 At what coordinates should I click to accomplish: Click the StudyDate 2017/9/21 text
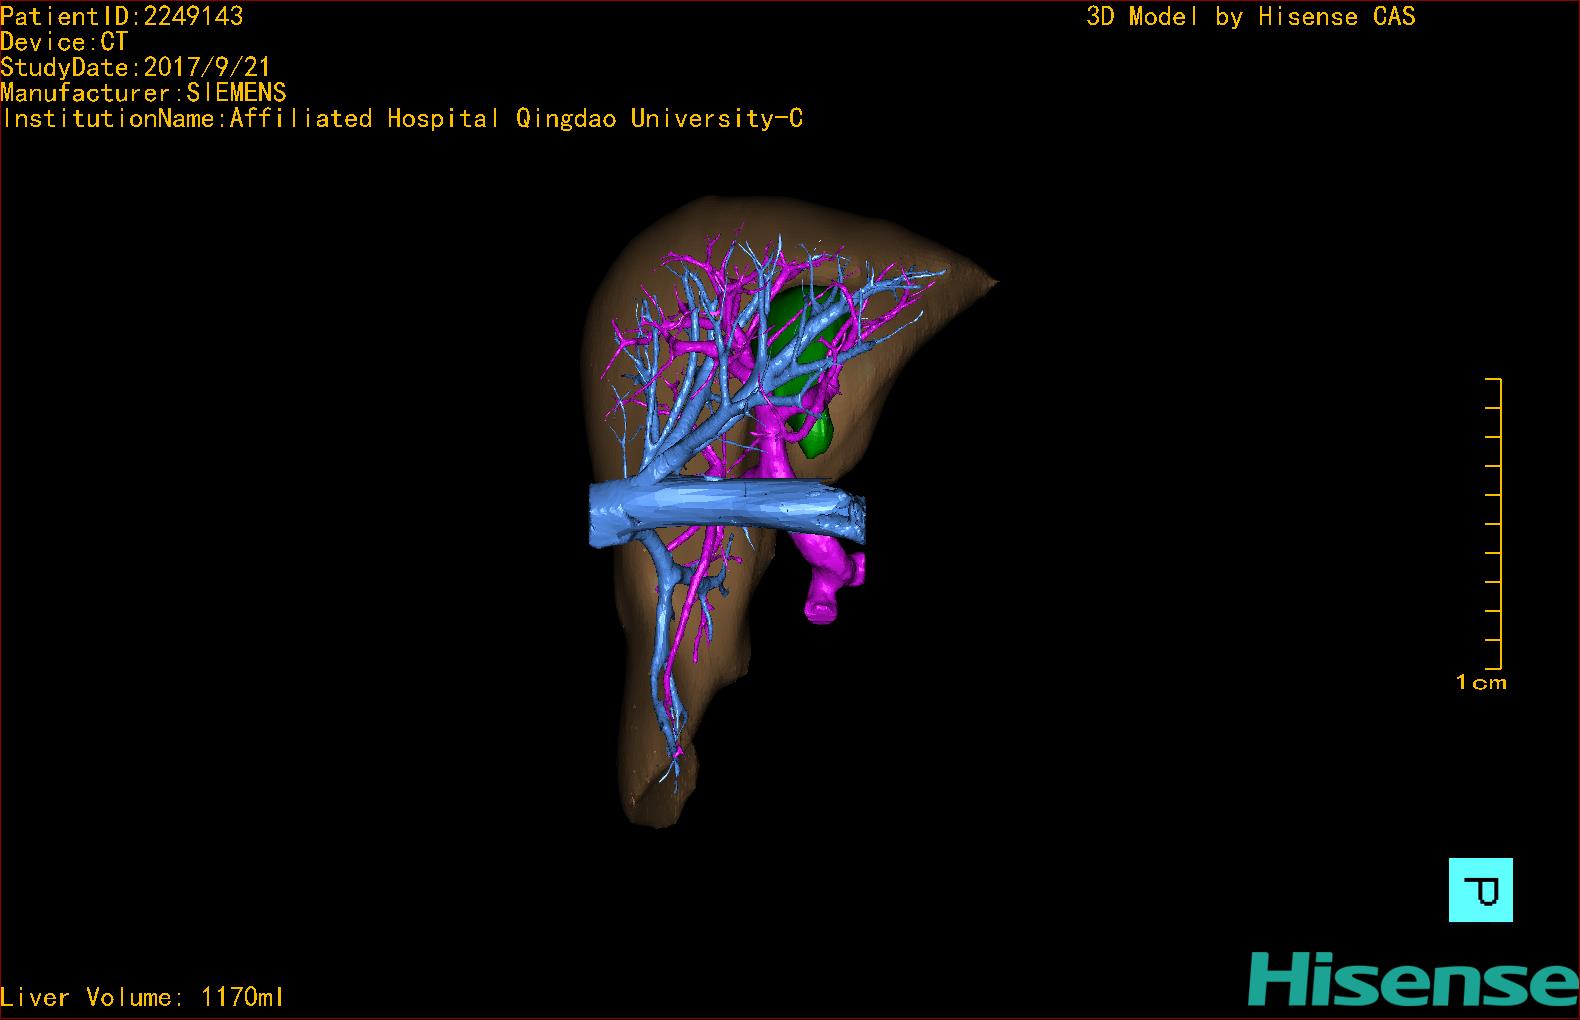point(135,67)
